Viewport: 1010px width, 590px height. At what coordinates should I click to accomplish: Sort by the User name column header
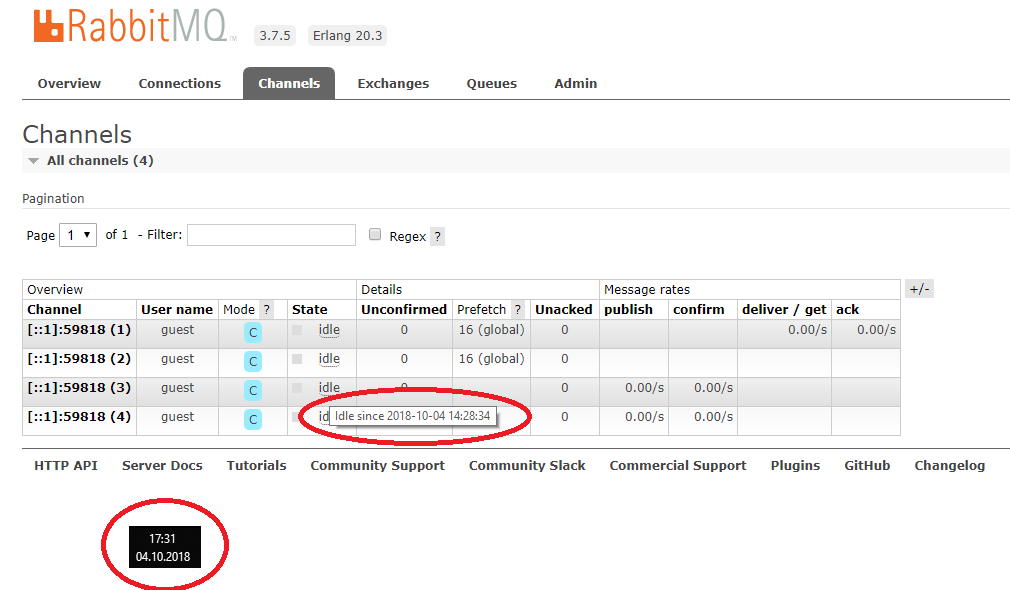[x=176, y=310]
